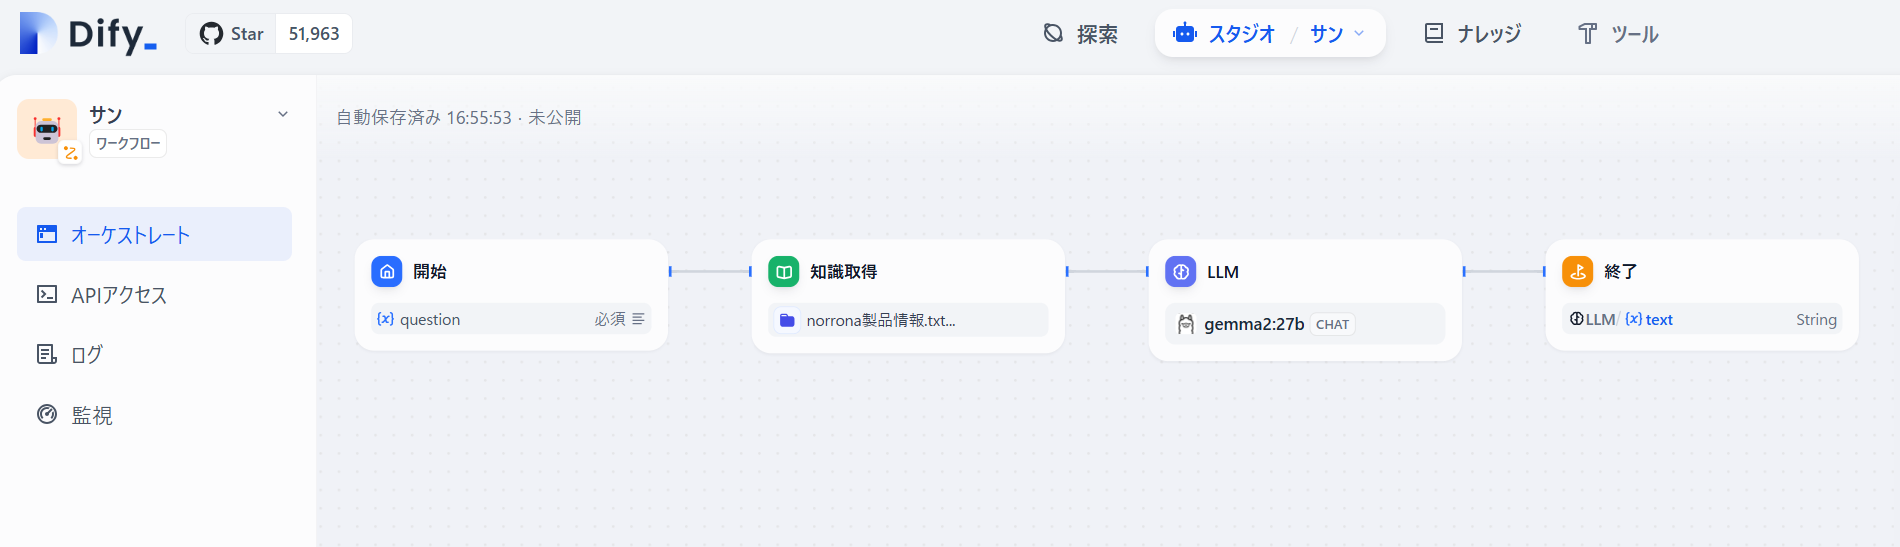Click the 探索 compass icon
The image size is (1900, 547).
1053,33
